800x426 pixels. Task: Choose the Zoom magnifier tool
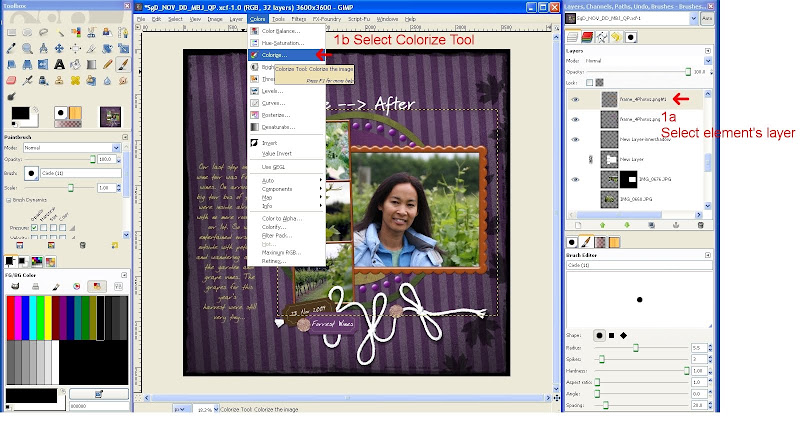pos(28,48)
